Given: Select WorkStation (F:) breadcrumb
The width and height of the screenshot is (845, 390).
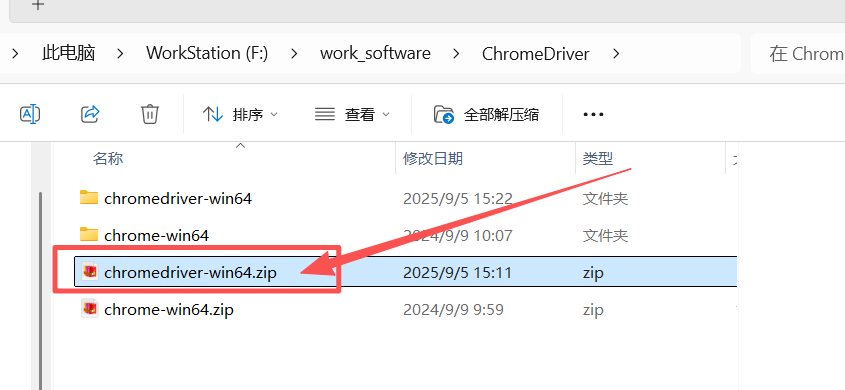Looking at the screenshot, I should coord(207,53).
